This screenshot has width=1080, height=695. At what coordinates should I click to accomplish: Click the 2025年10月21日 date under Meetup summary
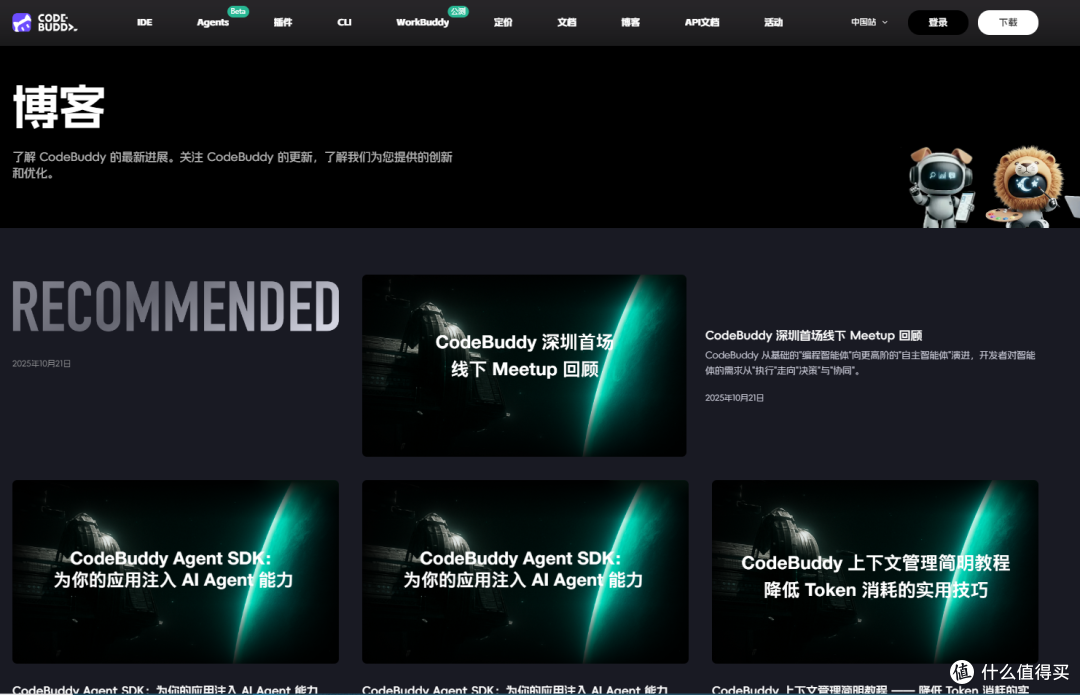(734, 398)
